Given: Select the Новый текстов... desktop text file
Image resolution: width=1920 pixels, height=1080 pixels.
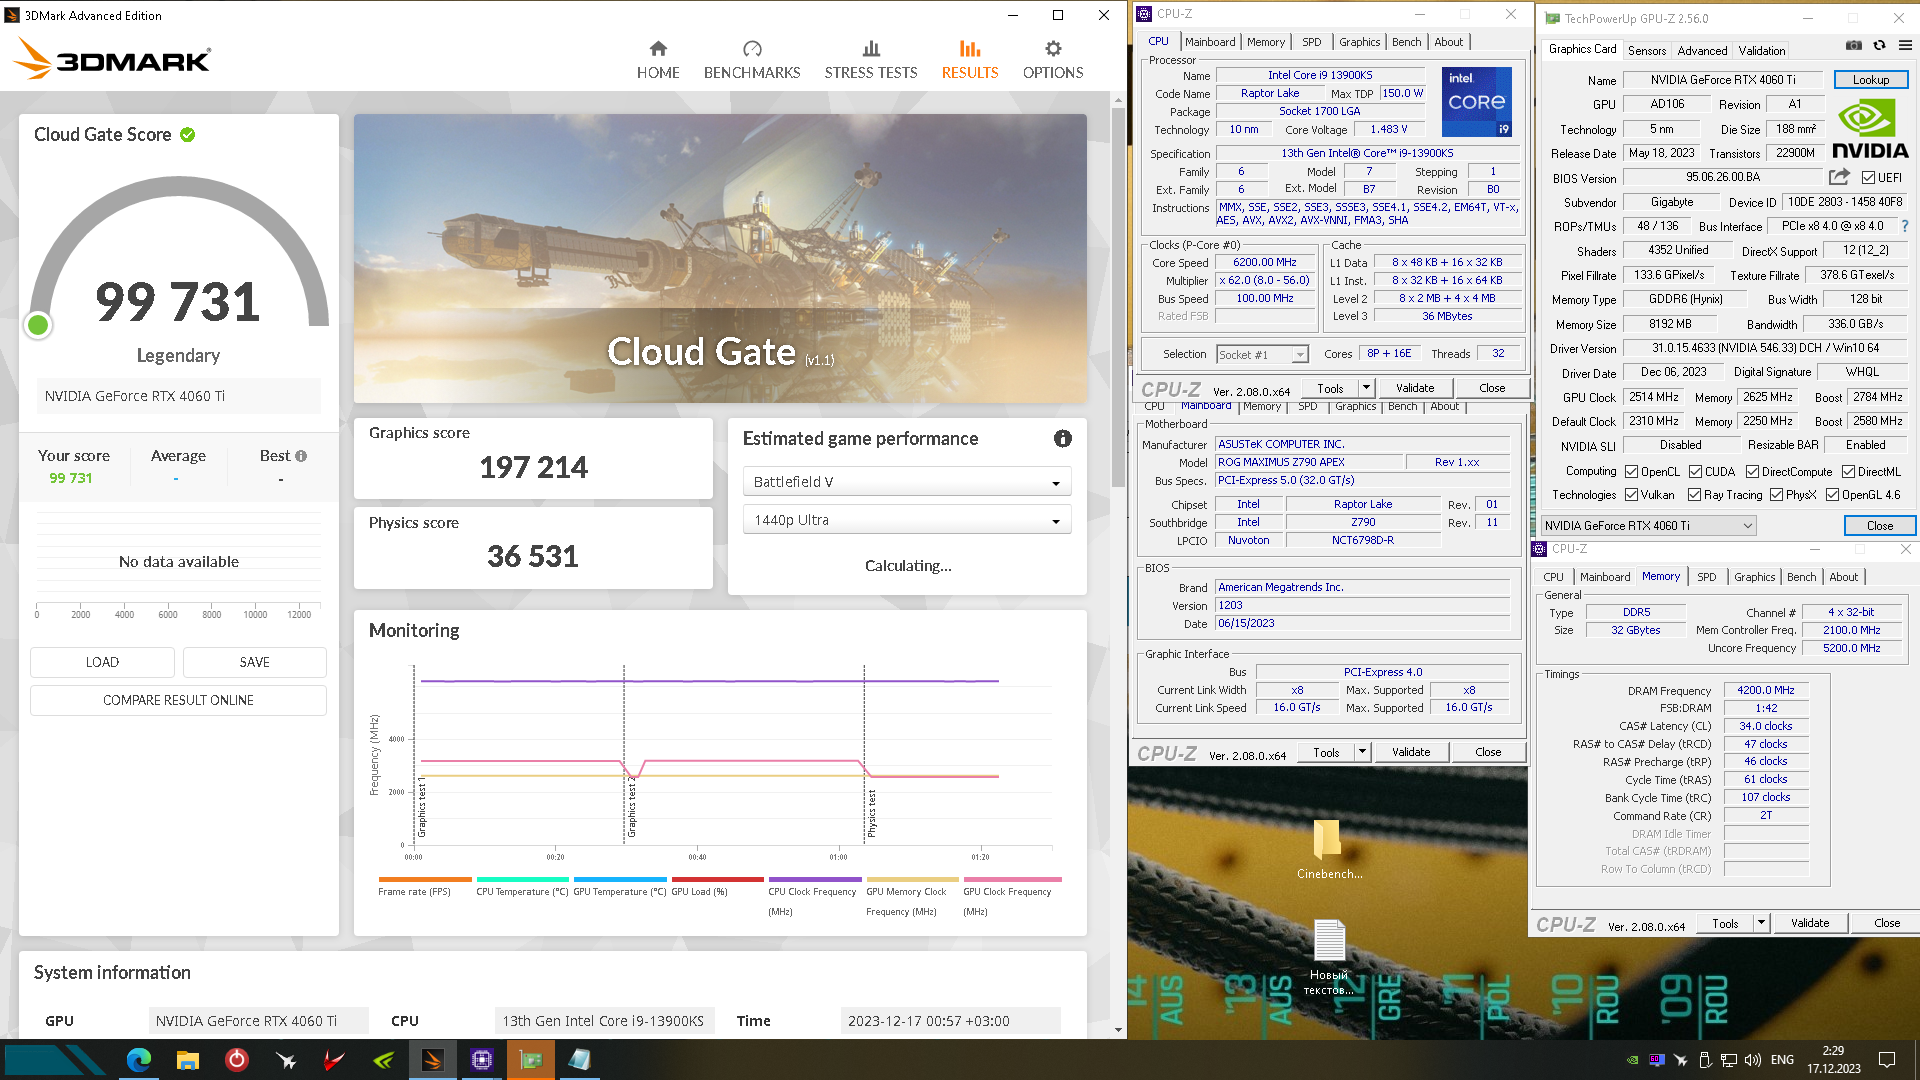Looking at the screenshot, I should (1329, 957).
